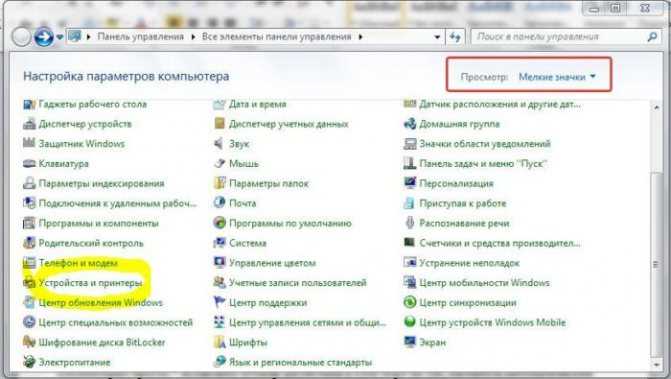Open Панель задач и меню Пуск link
The width and height of the screenshot is (671, 379).
point(483,164)
